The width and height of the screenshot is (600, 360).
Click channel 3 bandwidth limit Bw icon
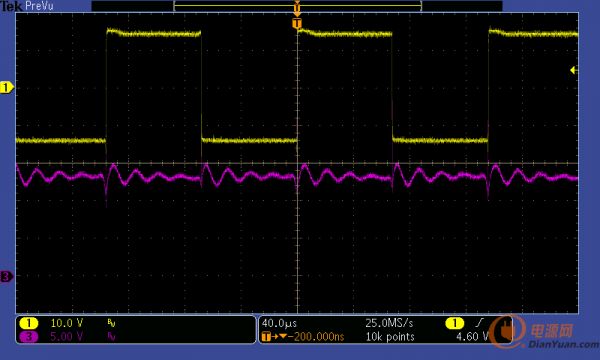click(x=111, y=337)
